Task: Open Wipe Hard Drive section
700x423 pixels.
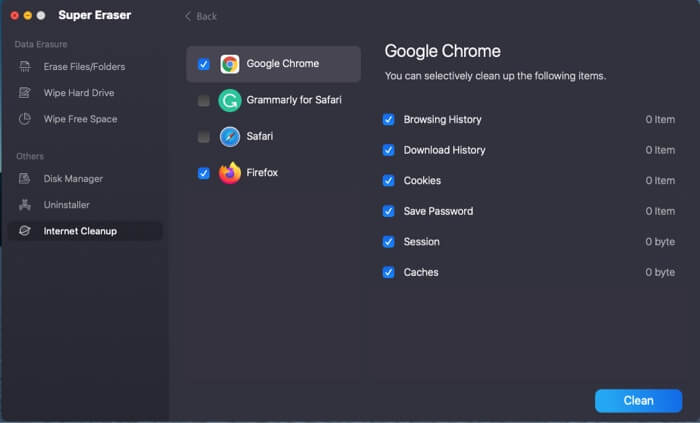Action: click(85, 93)
